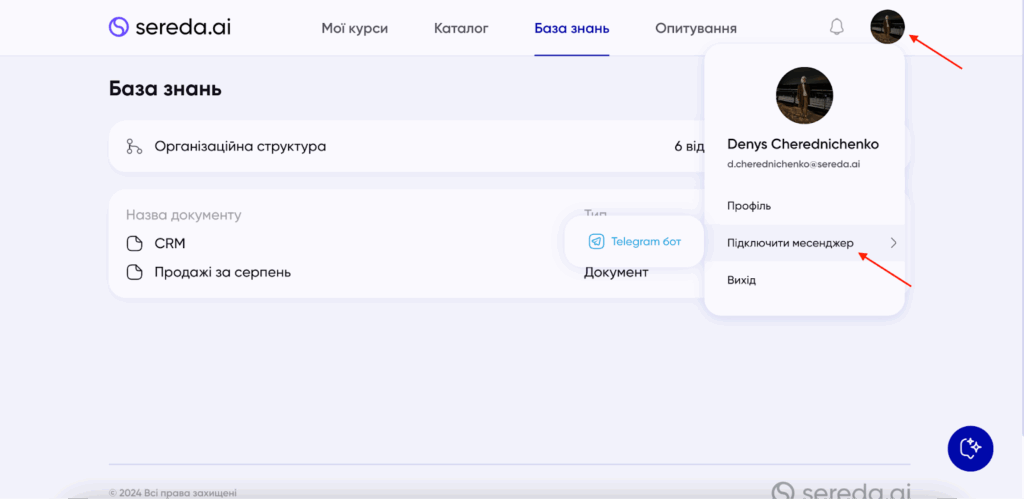
Task: Open notifications bell icon
Action: pos(837,27)
